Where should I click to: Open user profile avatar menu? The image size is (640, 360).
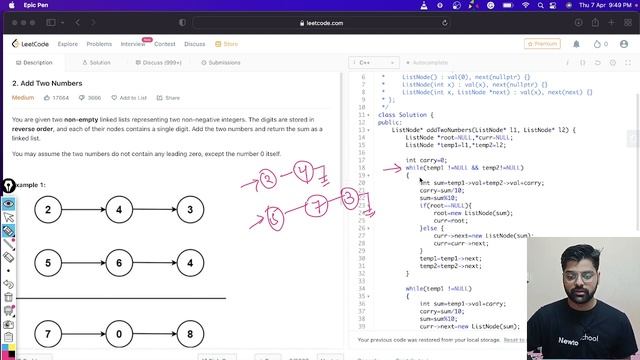click(624, 44)
